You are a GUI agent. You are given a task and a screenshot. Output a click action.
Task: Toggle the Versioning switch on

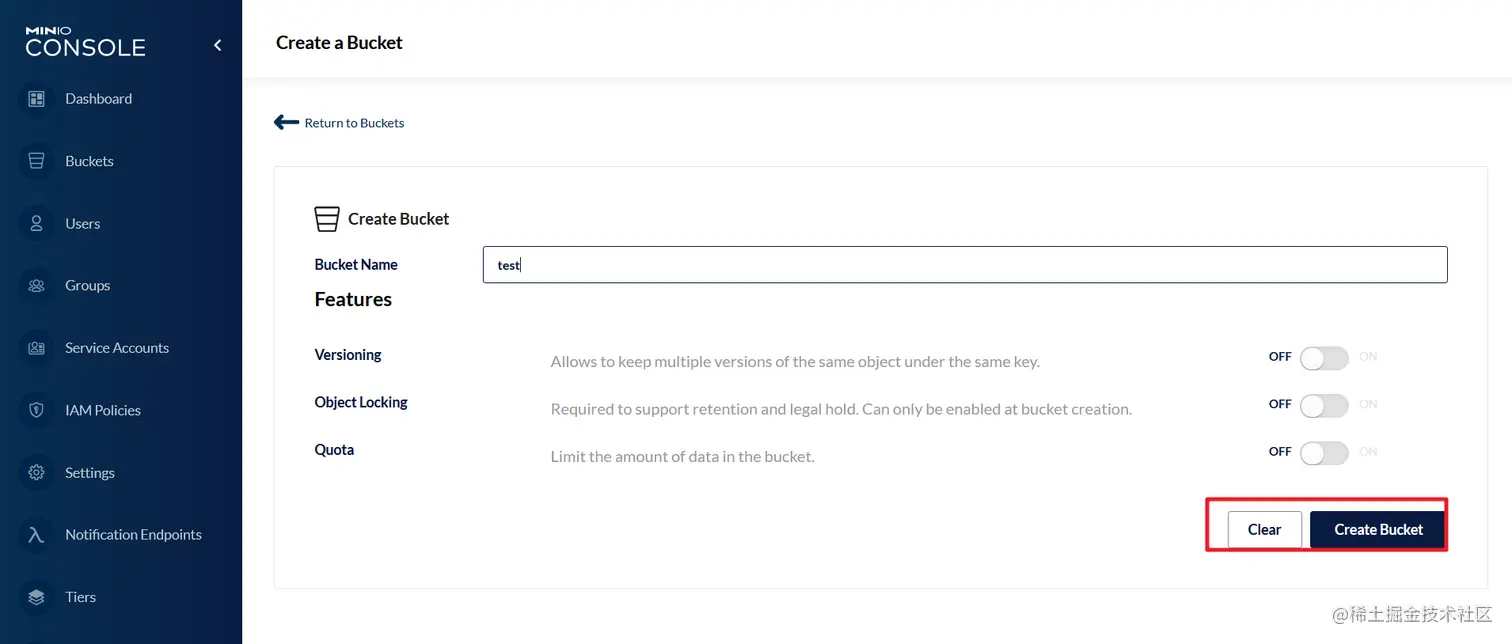(x=1324, y=357)
